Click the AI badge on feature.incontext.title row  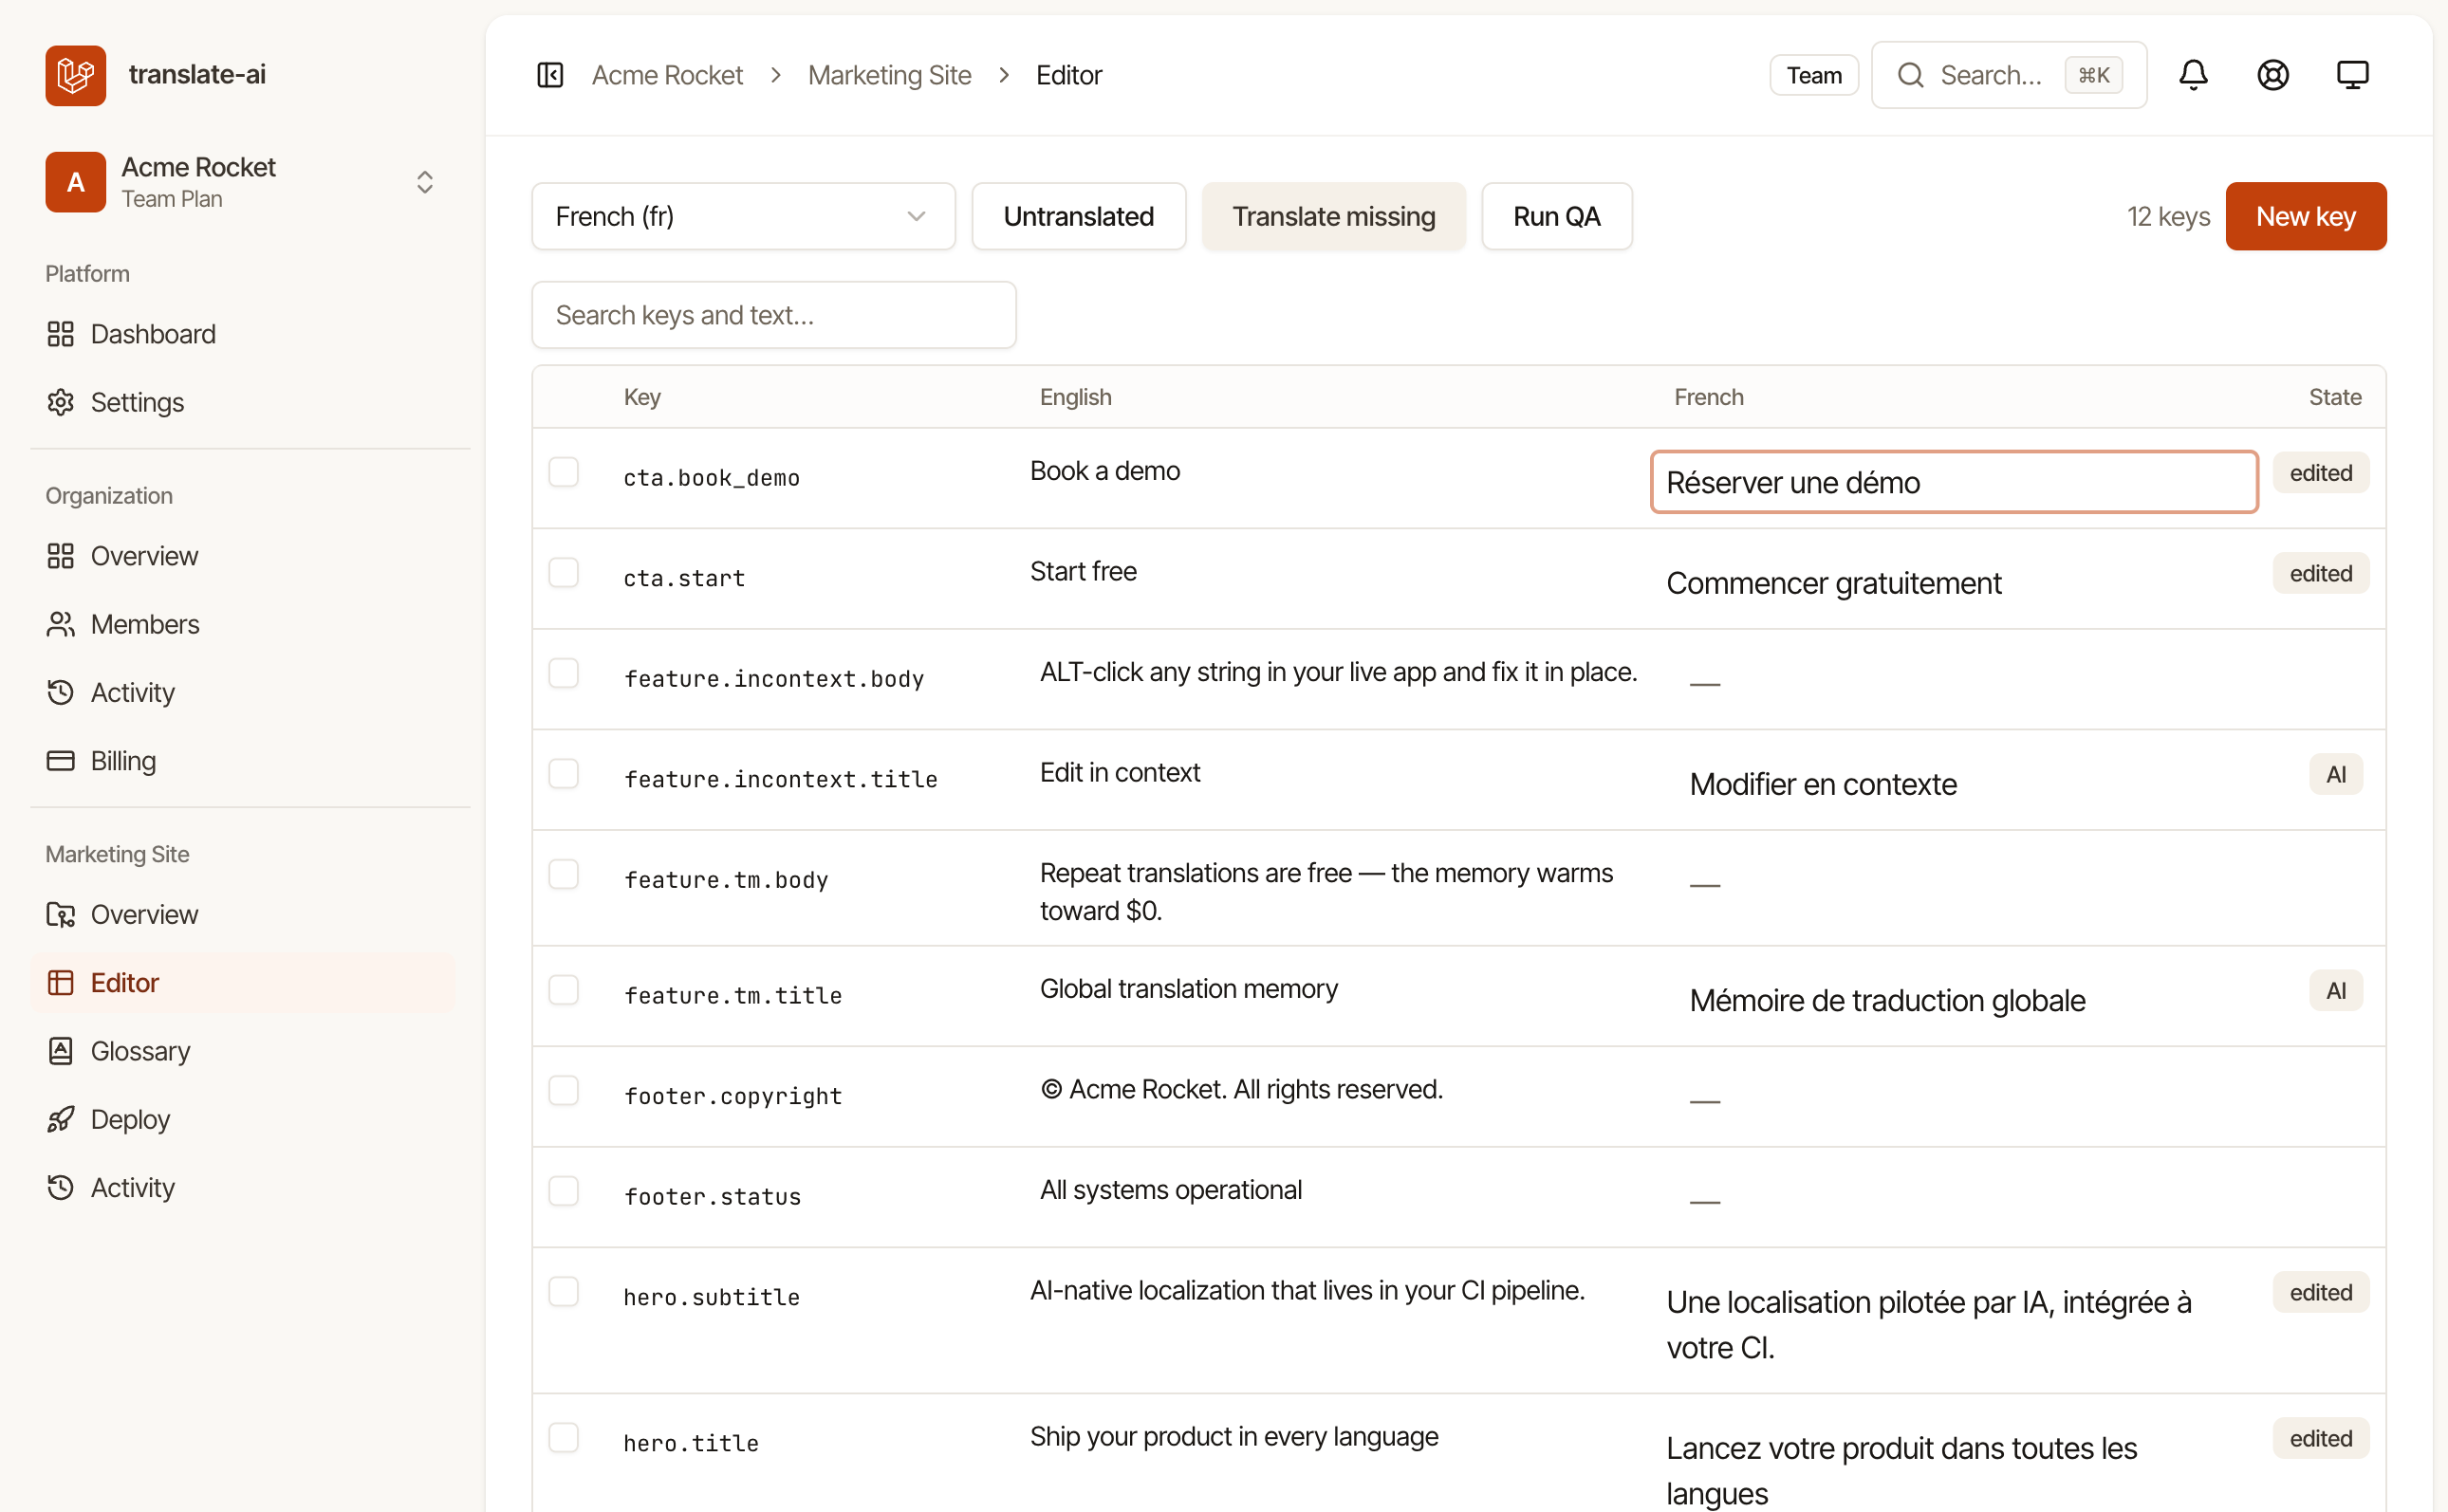(2335, 774)
